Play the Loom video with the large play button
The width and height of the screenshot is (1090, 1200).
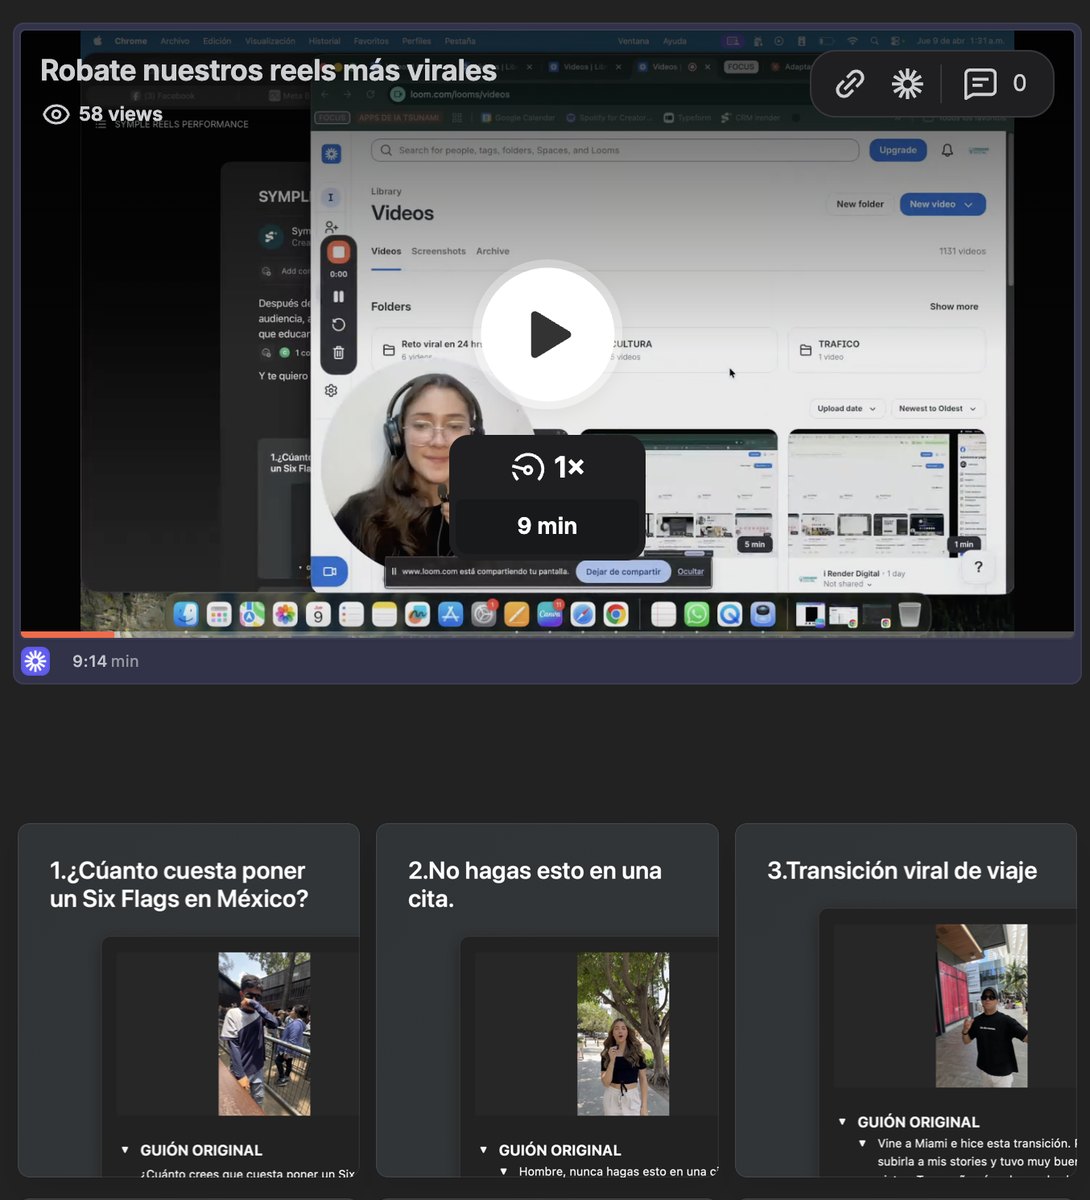tap(547, 335)
